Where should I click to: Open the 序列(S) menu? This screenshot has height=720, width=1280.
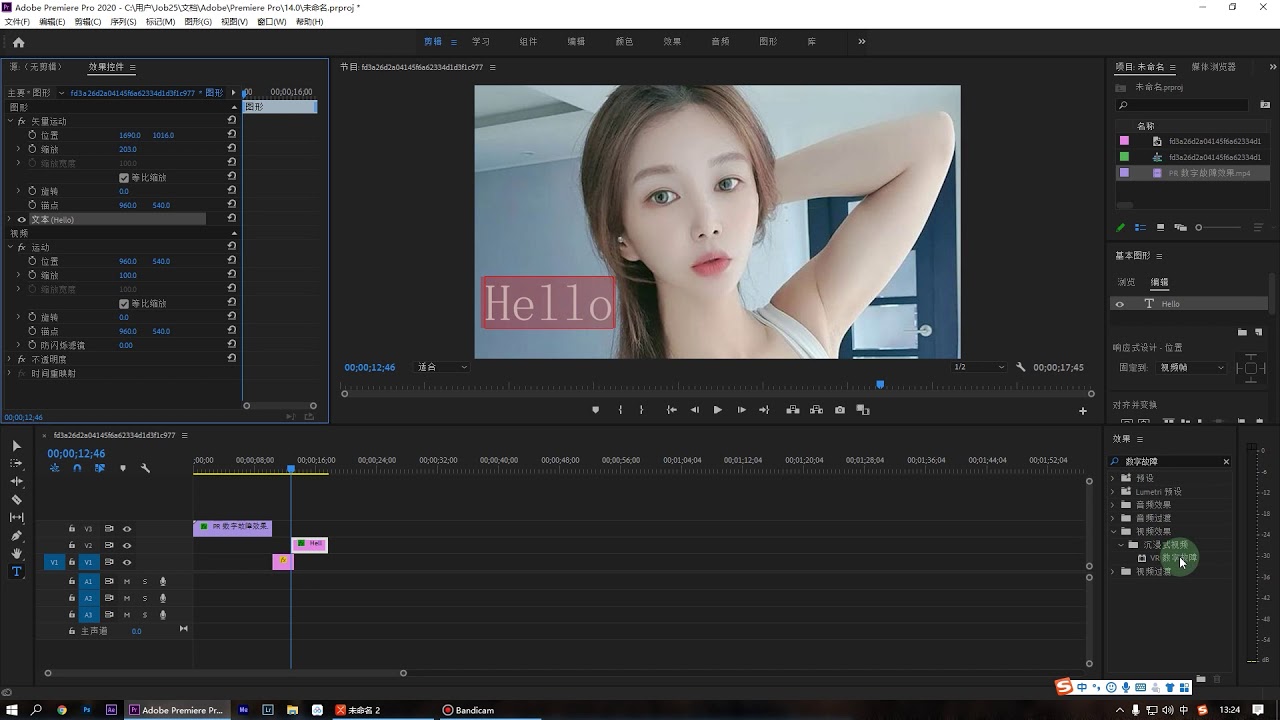tap(123, 21)
